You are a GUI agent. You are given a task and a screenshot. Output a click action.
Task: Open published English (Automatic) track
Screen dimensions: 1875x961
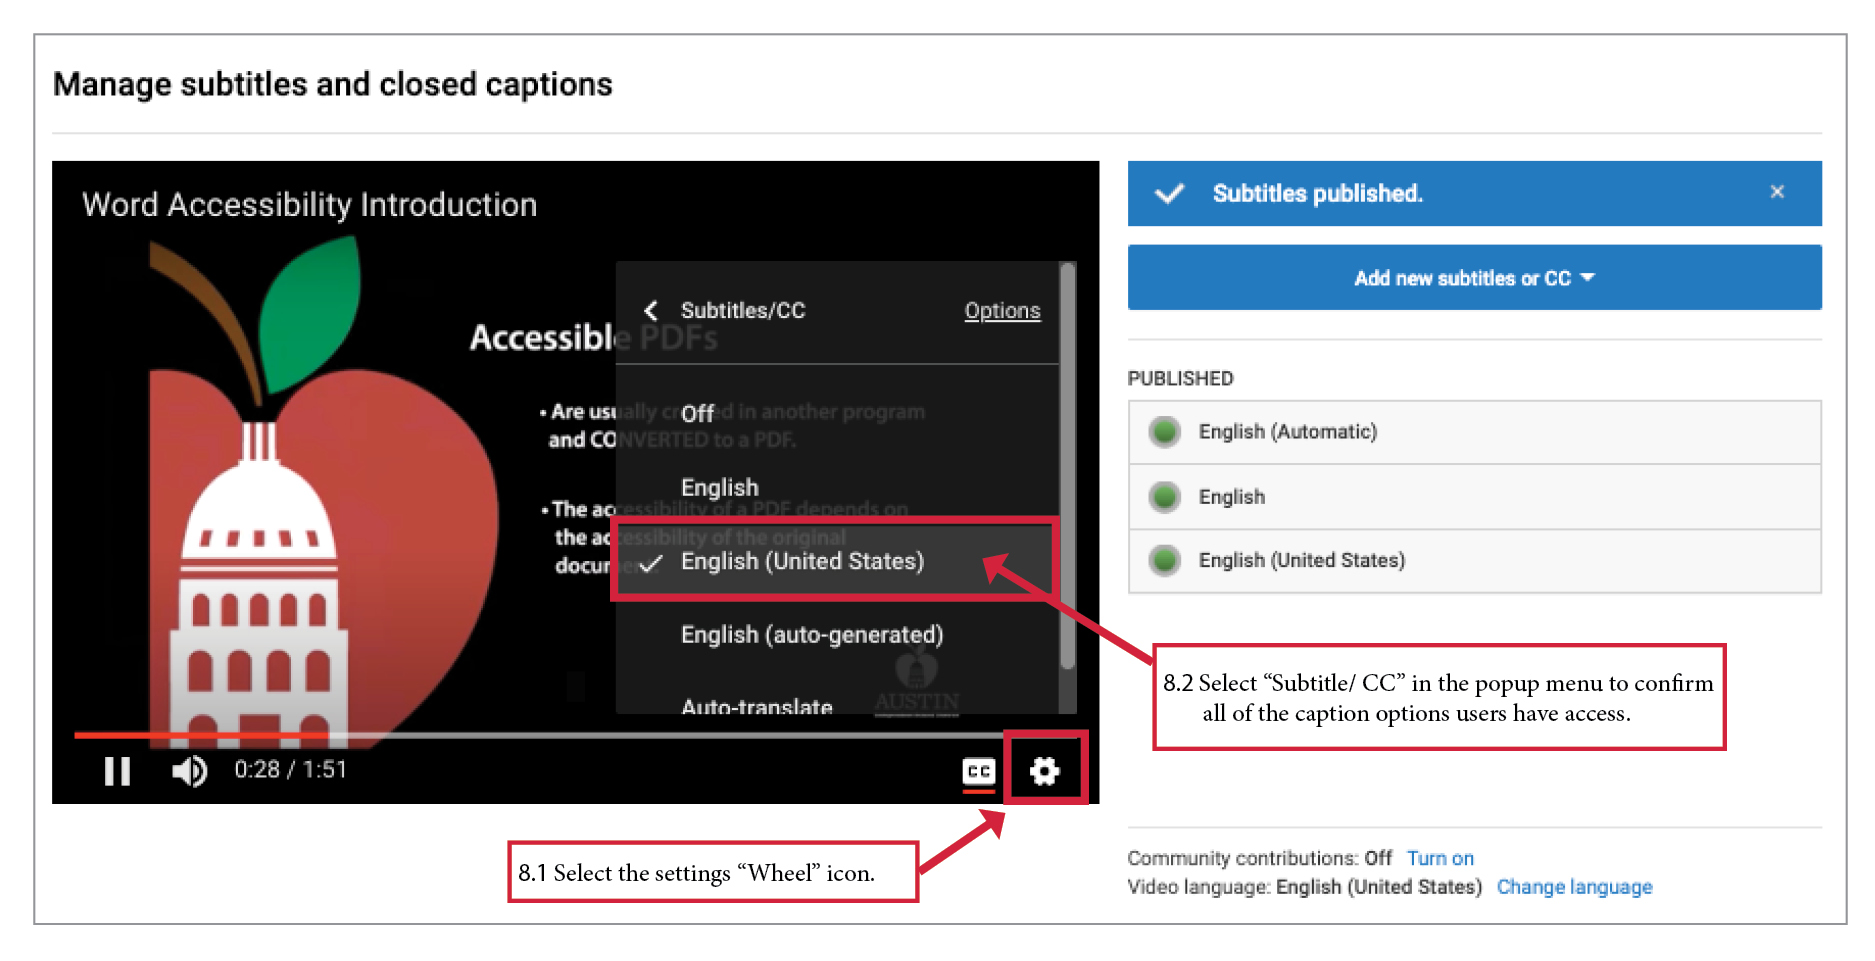1287,432
